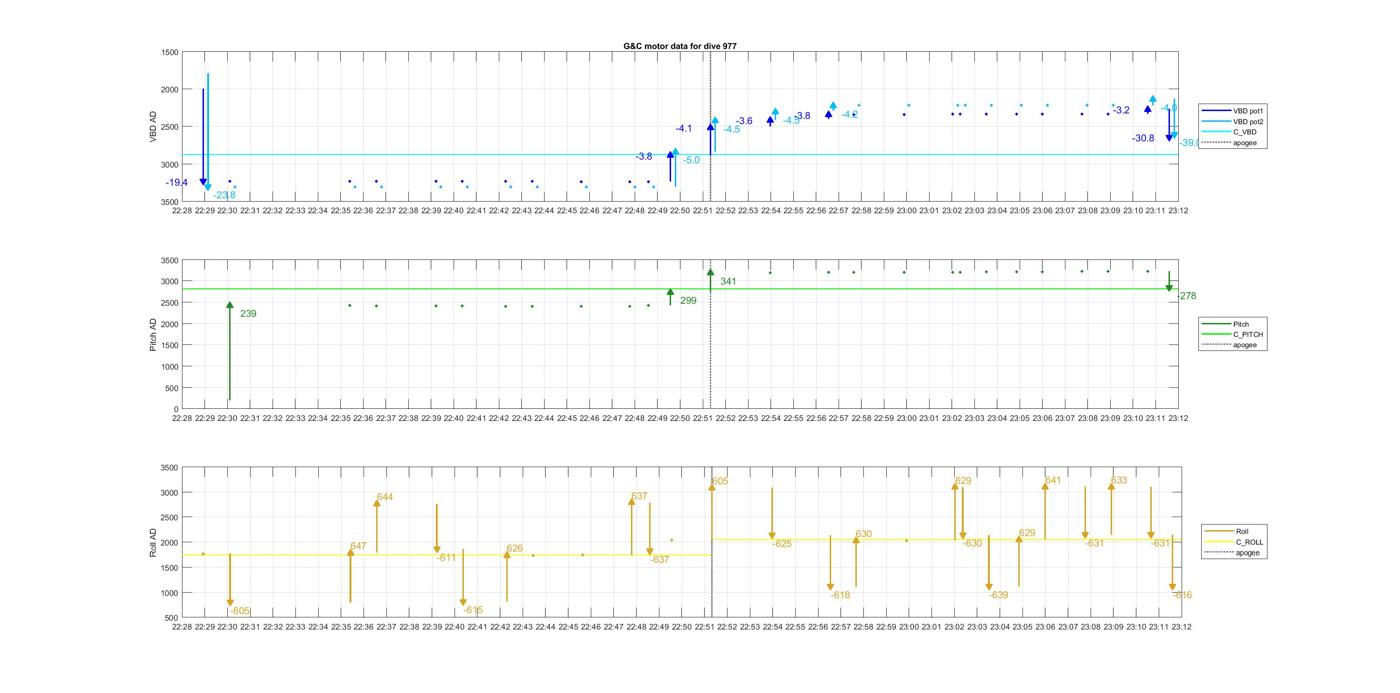The image size is (1400, 693).
Task: Click the "-611" roll data label
Action: pos(446,558)
